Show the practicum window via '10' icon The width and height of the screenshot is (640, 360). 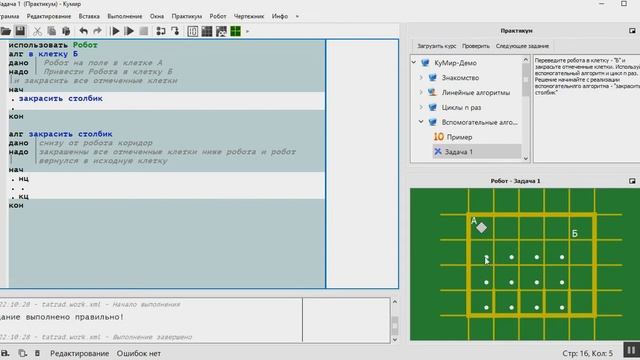coord(193,31)
